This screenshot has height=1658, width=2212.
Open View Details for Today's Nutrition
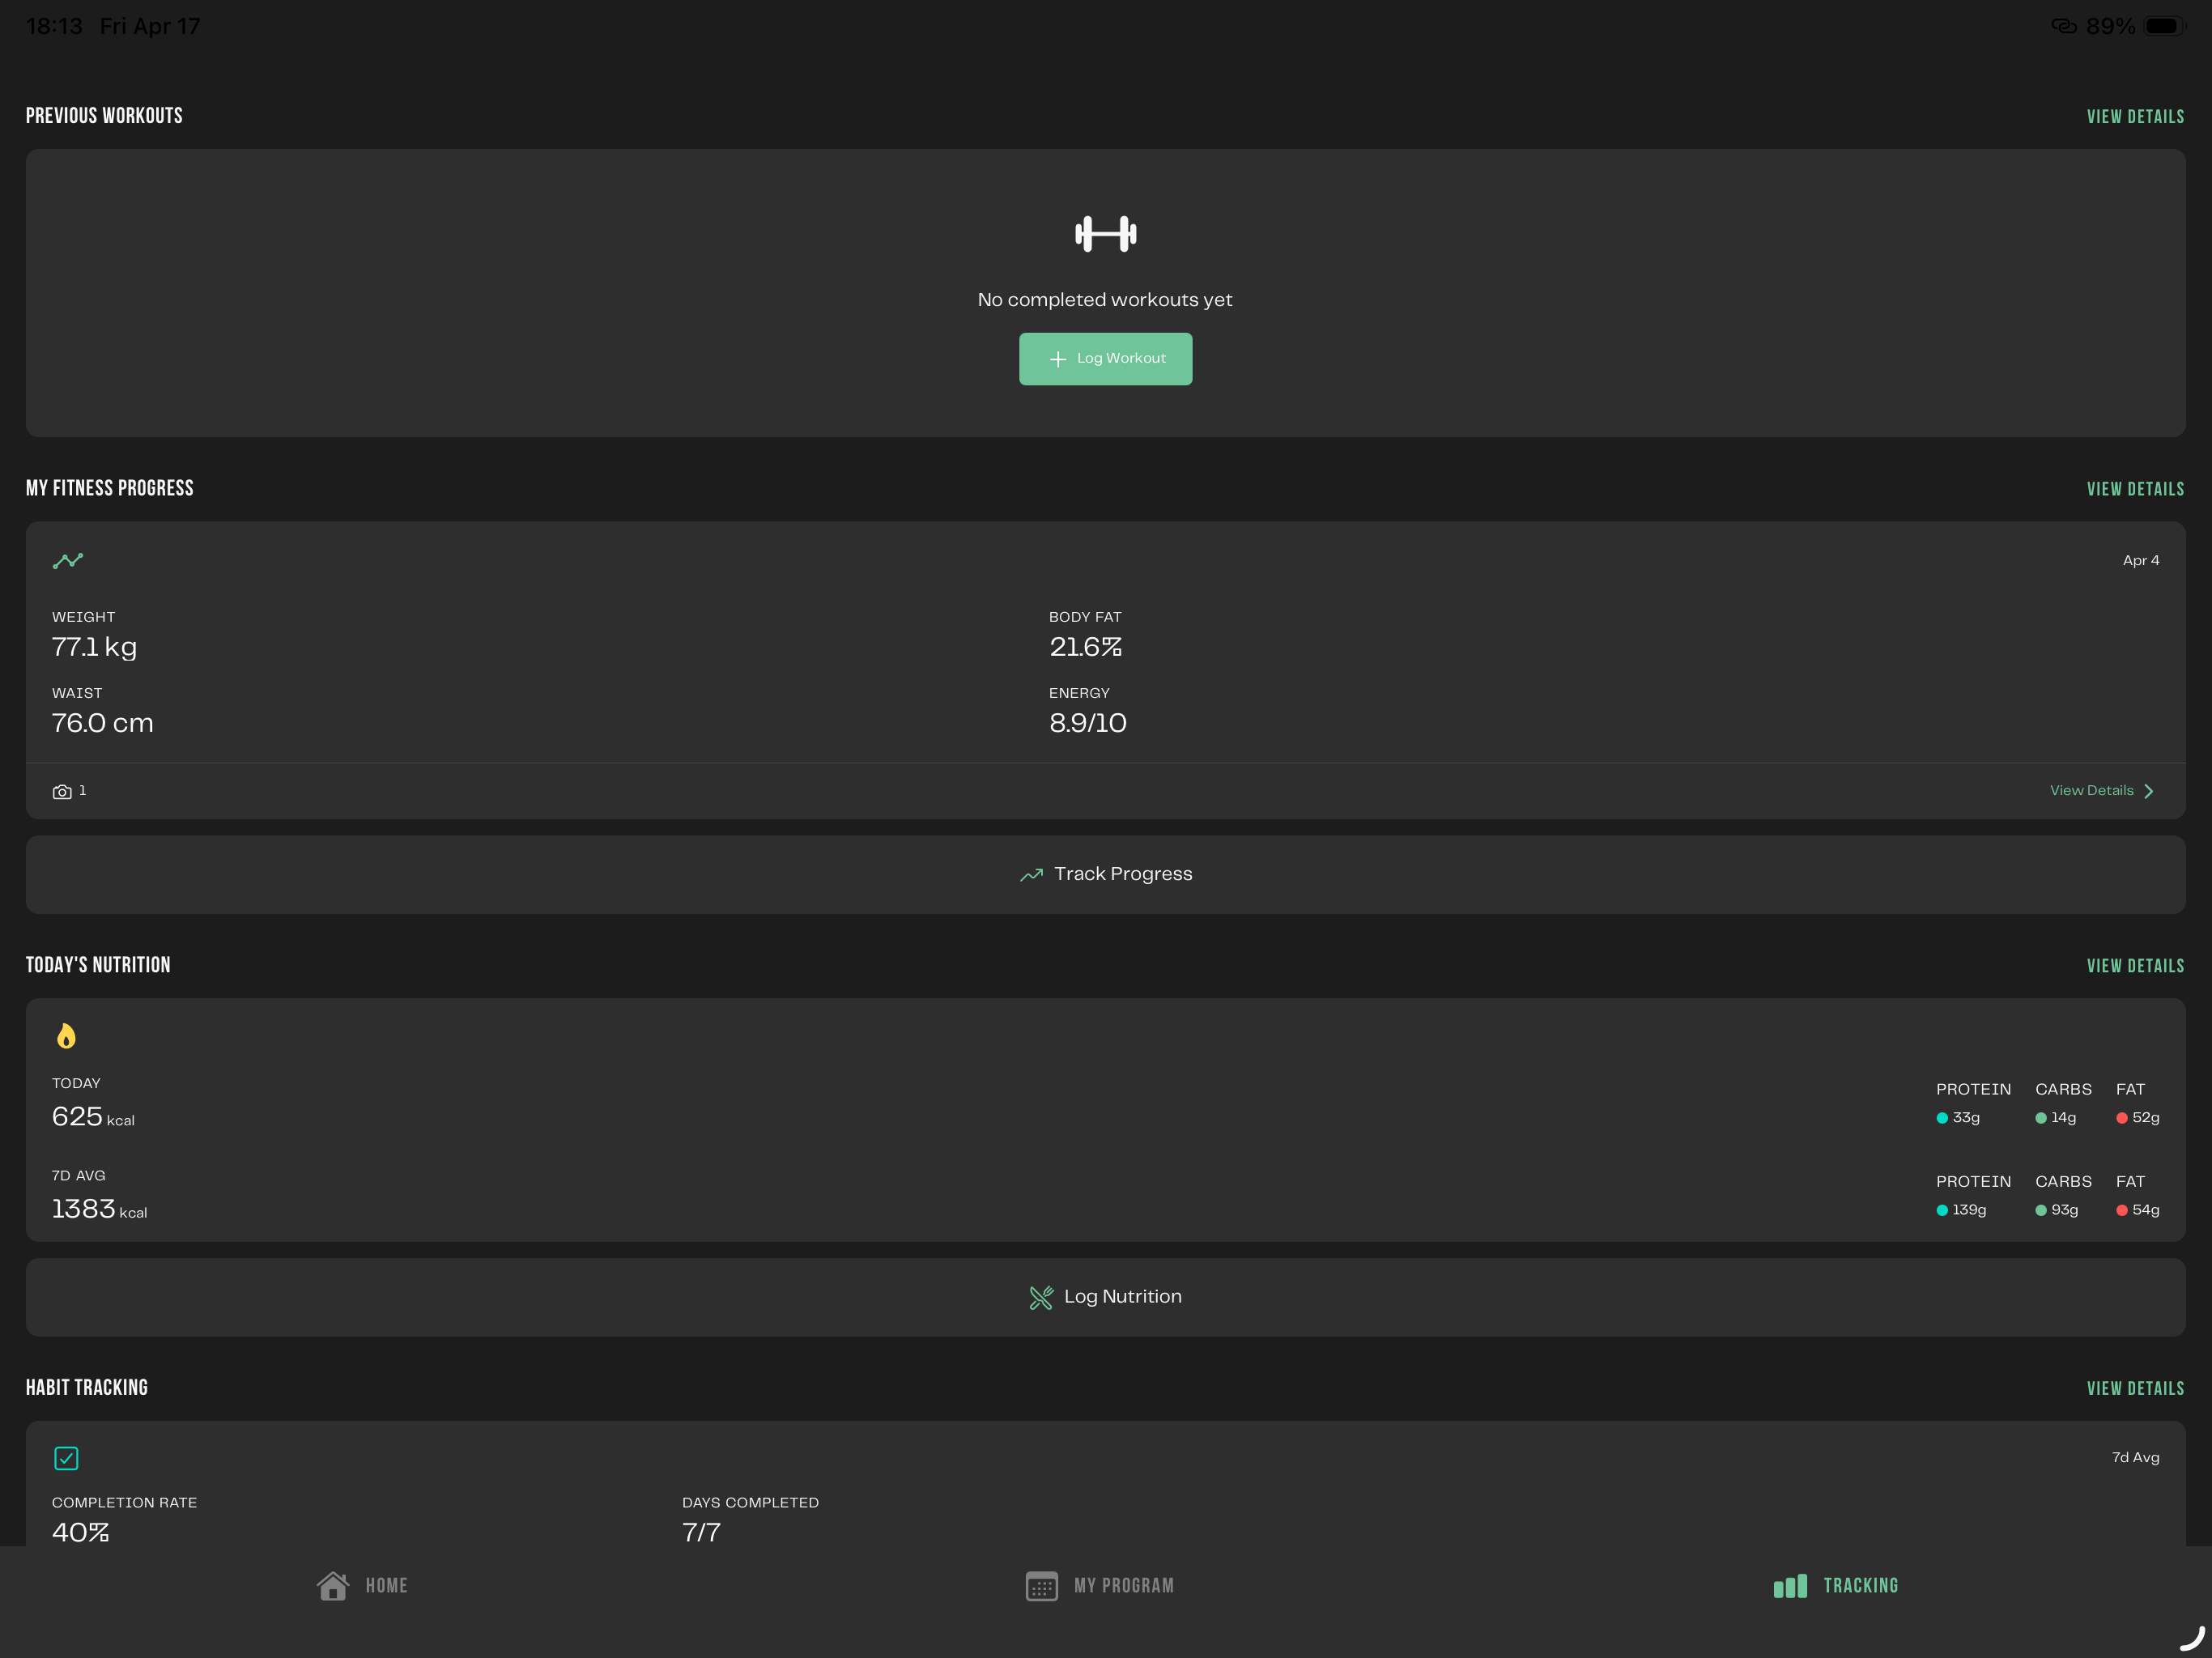[2135, 966]
